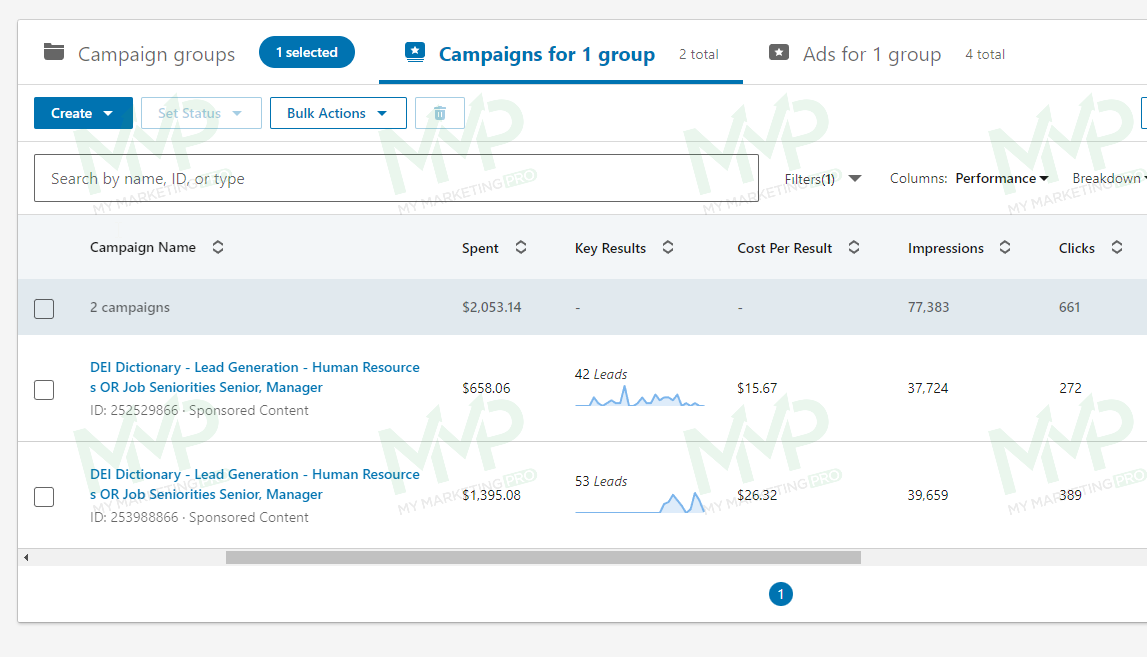Click the Ads for 1 group star icon
The width and height of the screenshot is (1147, 657).
click(779, 53)
